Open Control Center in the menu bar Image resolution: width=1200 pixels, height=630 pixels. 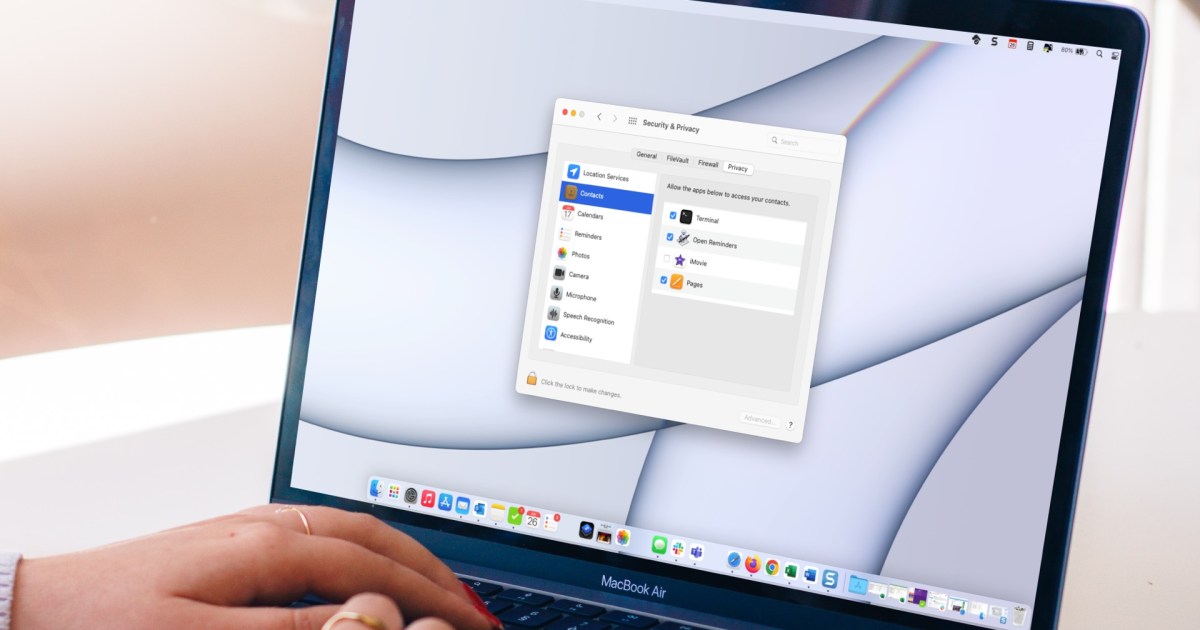1115,55
